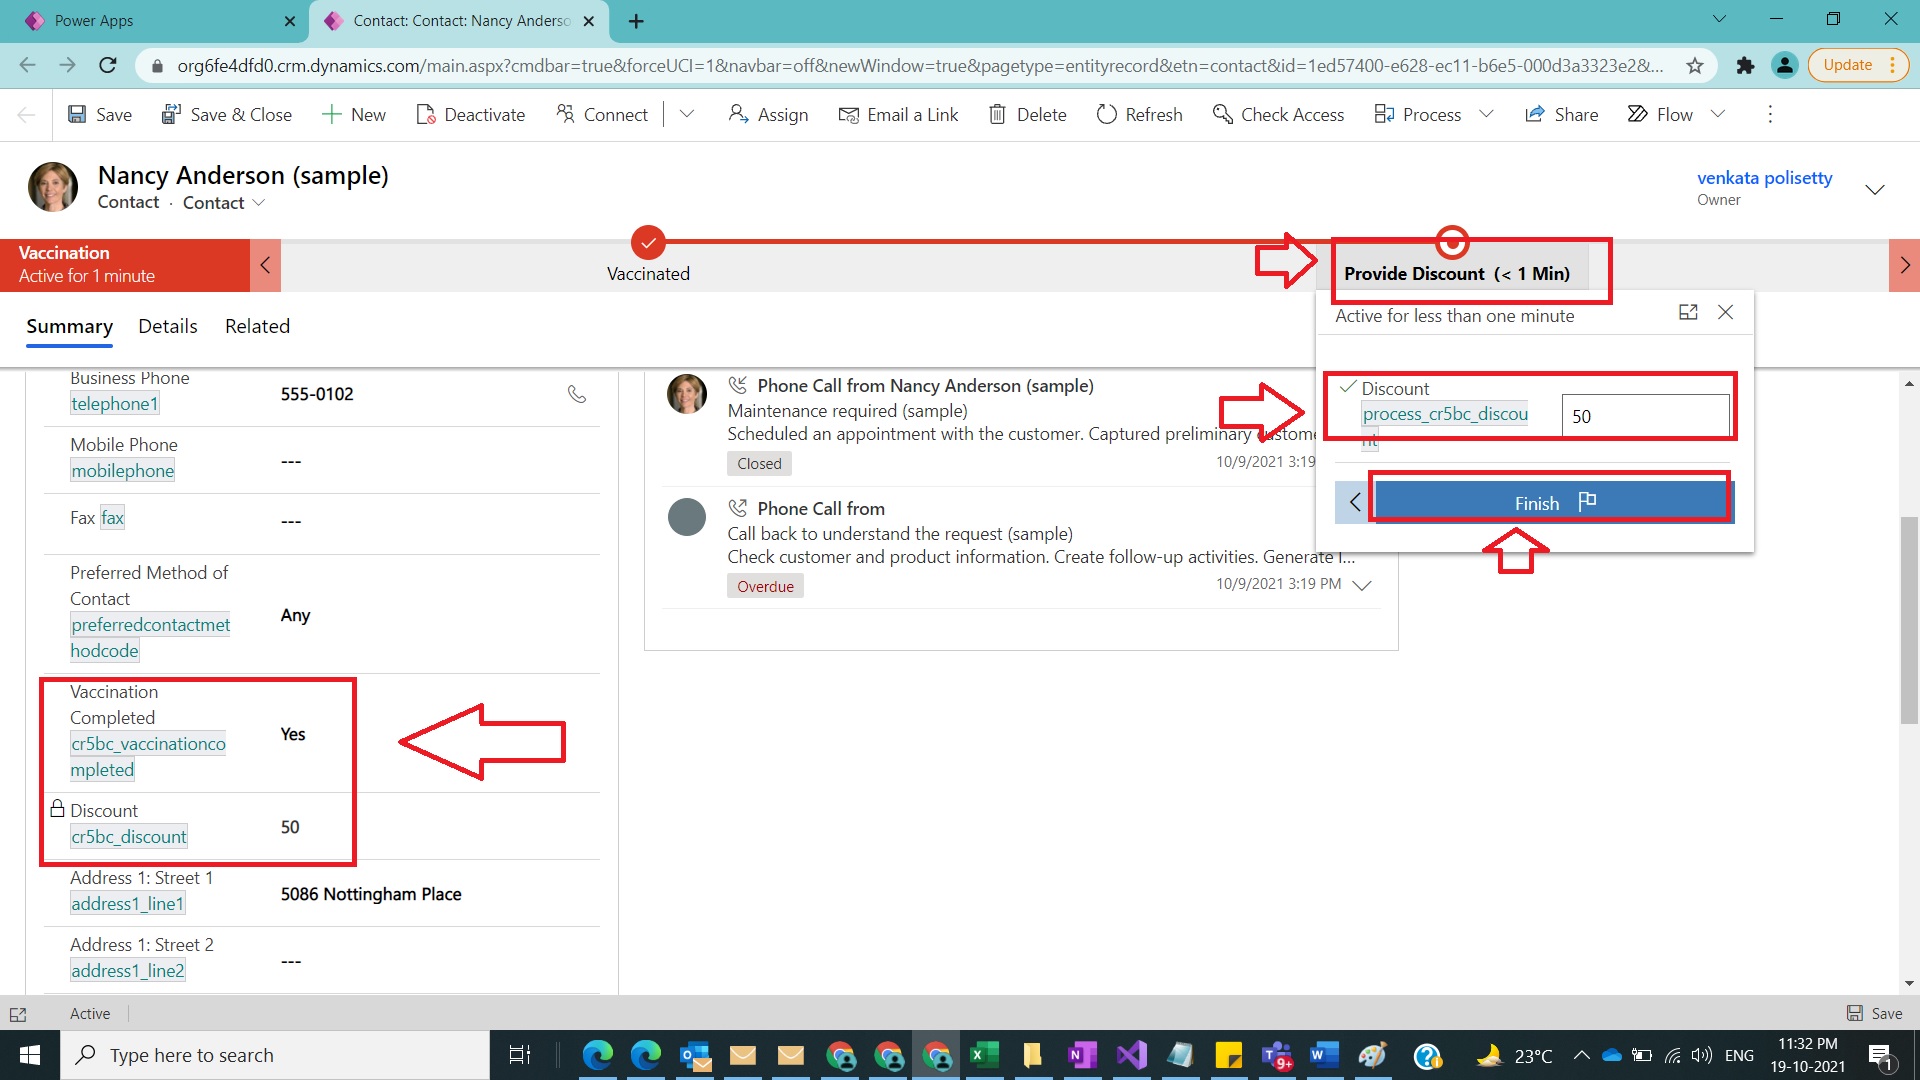
Task: Click the Deactivate command icon
Action: (426, 114)
